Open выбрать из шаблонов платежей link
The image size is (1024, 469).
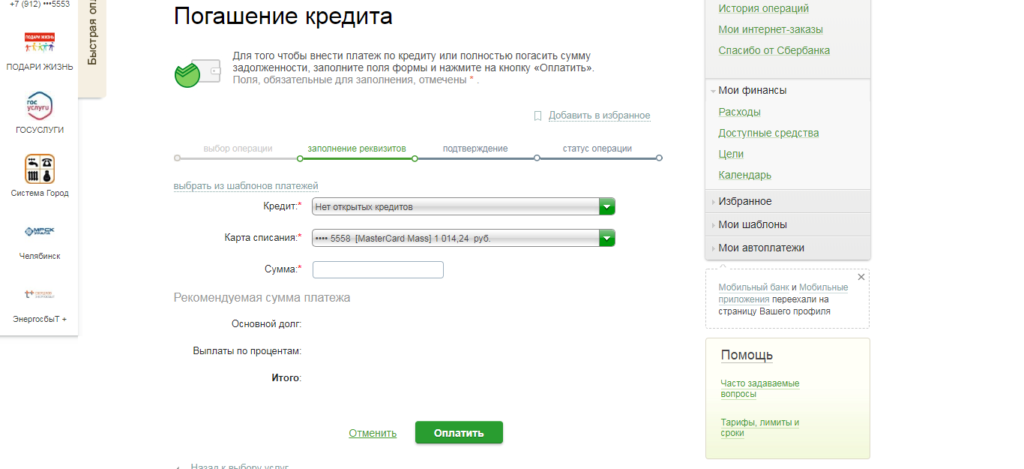pos(245,186)
